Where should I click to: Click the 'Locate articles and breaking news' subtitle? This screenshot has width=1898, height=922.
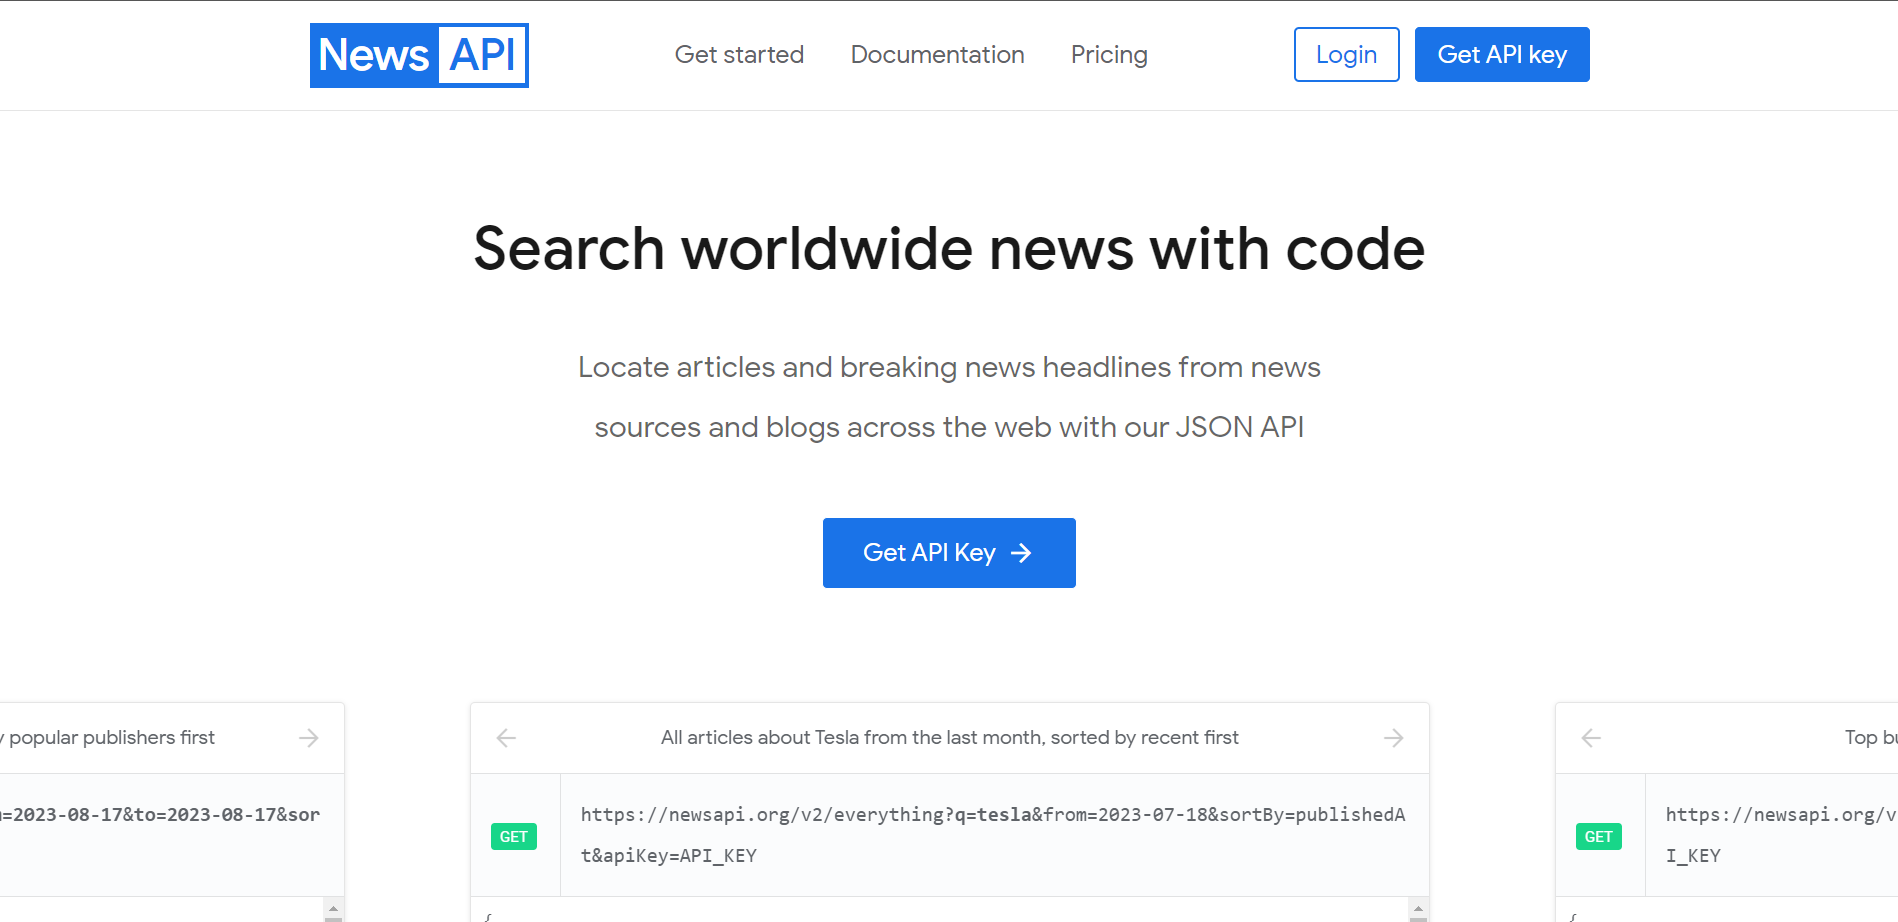949,397
